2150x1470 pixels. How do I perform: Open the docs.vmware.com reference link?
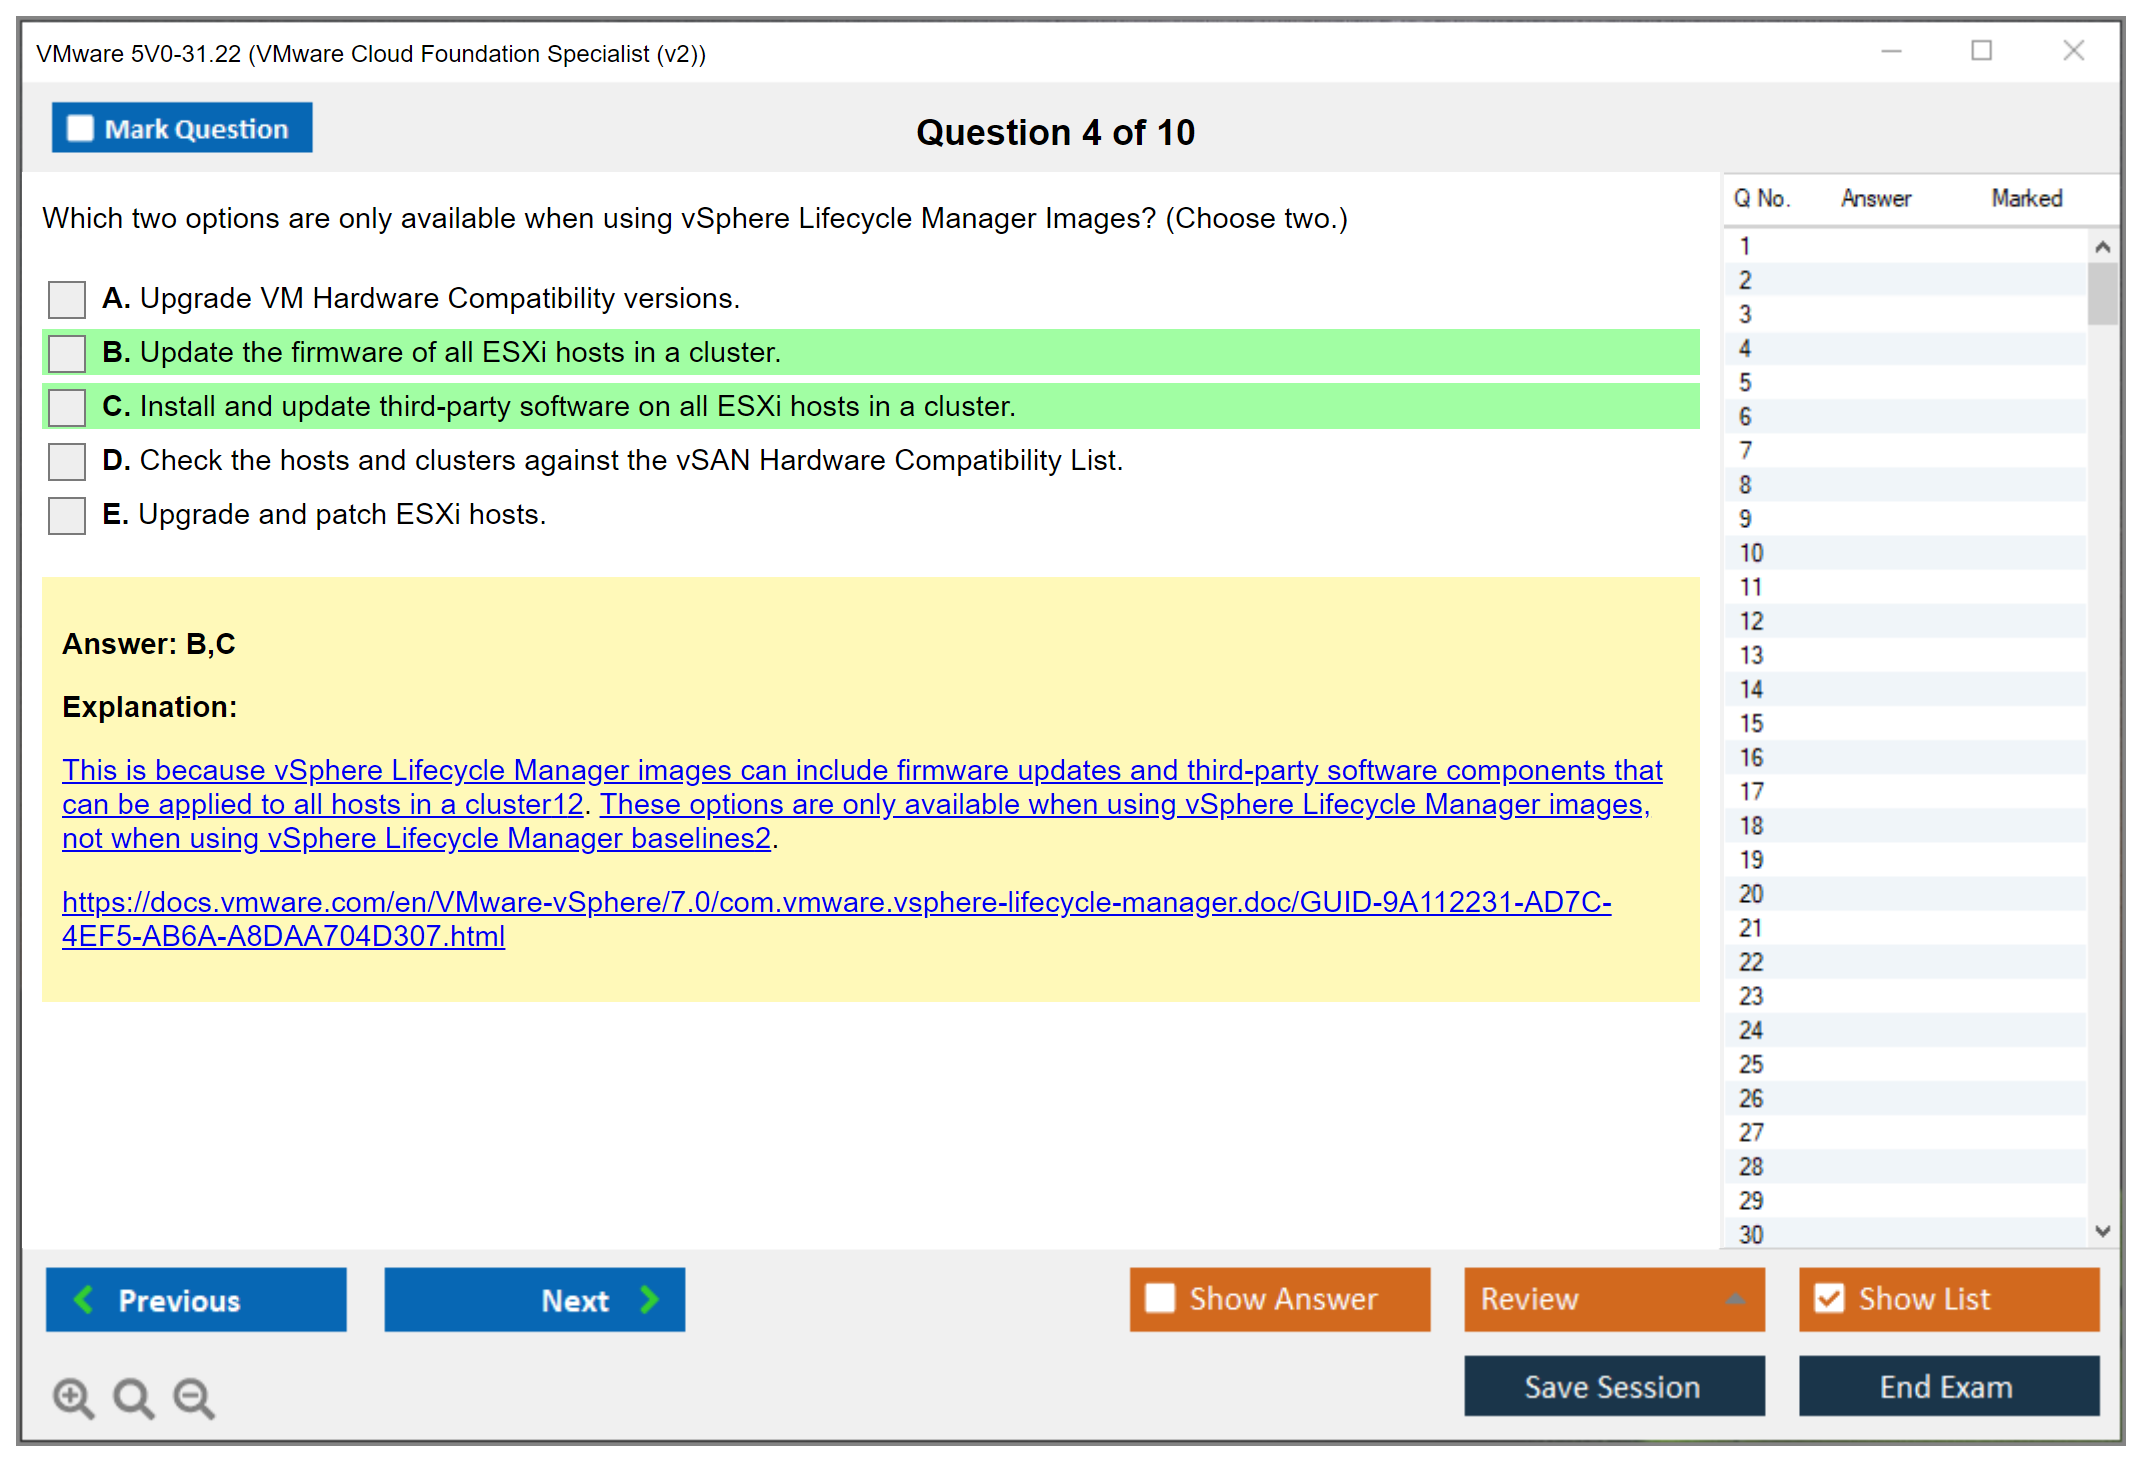(836, 902)
